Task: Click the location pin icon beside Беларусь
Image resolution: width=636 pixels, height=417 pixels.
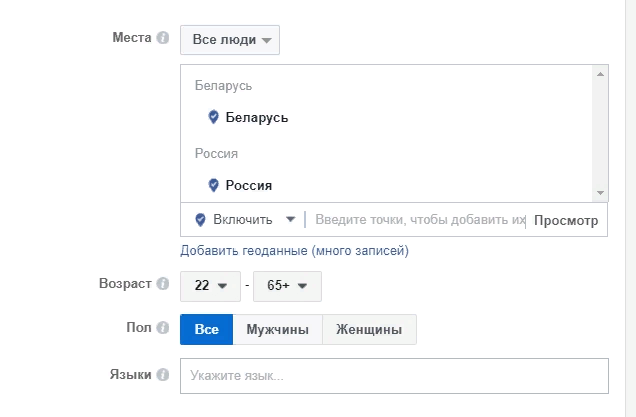Action: [213, 117]
